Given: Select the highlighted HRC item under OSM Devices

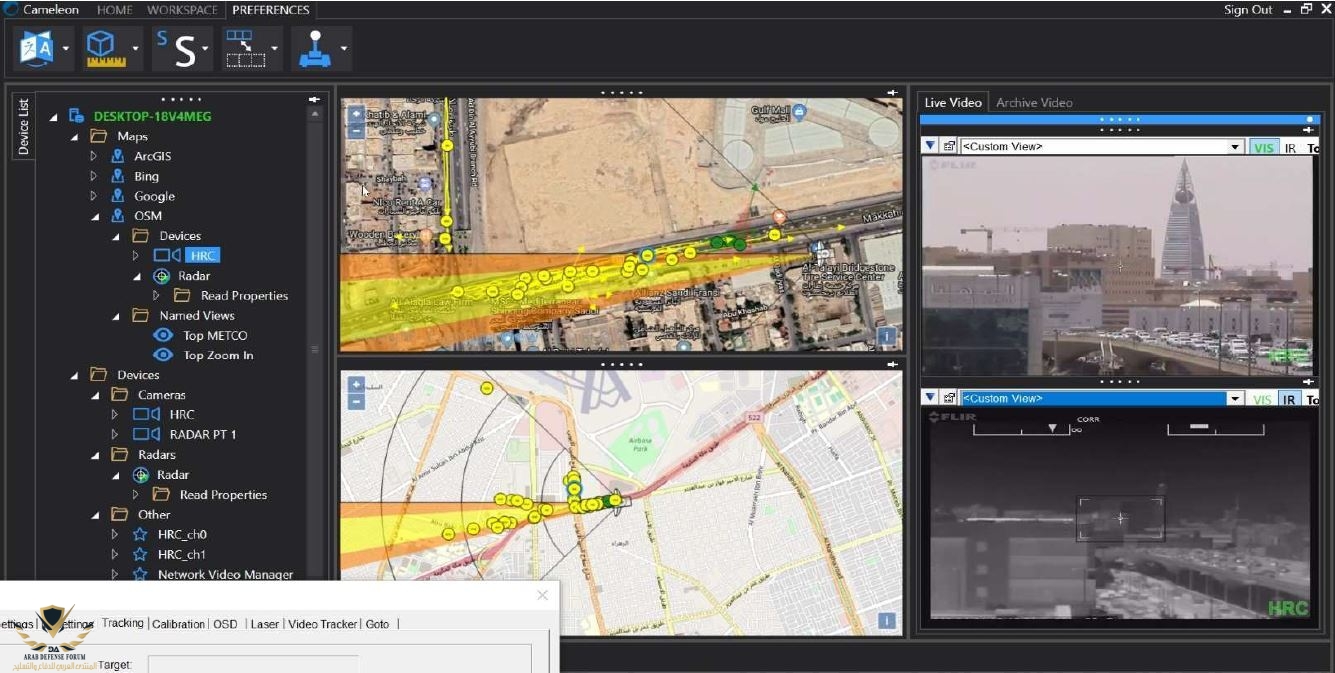Looking at the screenshot, I should tap(202, 256).
